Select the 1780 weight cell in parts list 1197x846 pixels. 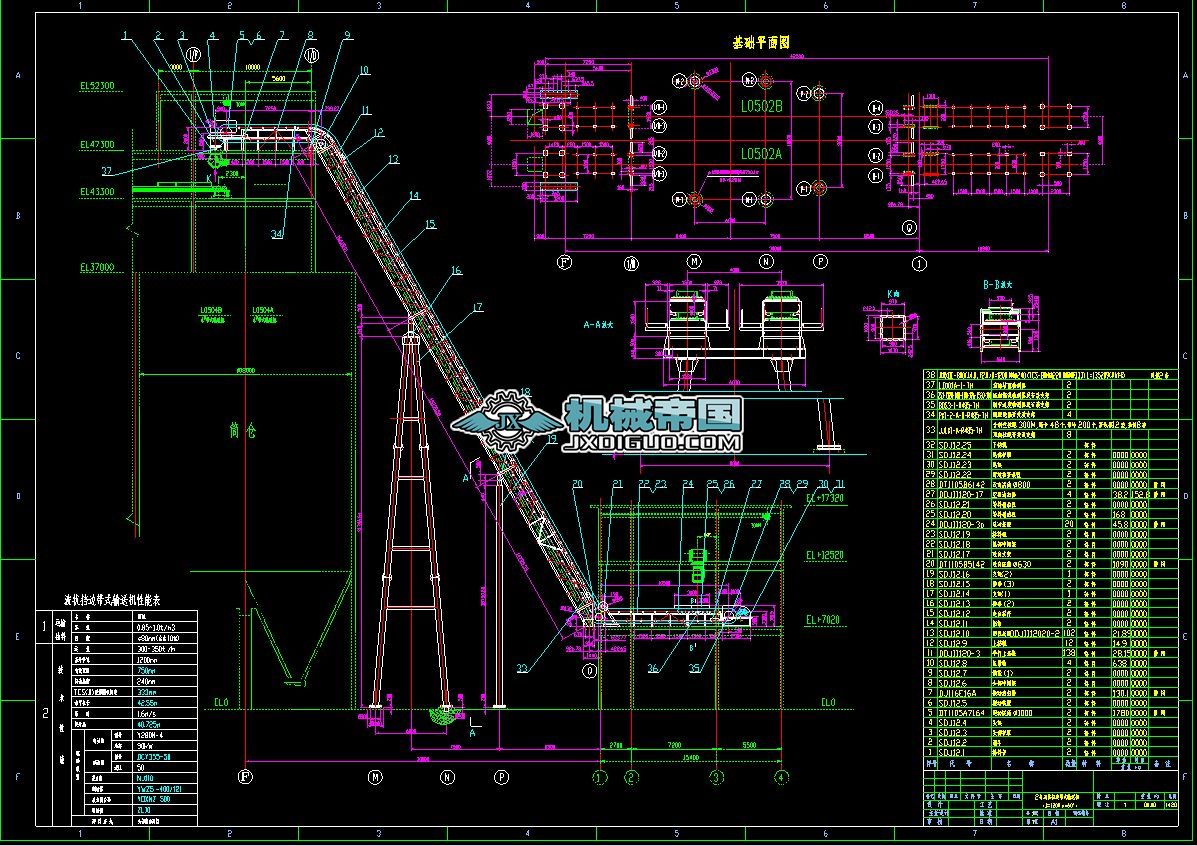tap(1120, 712)
